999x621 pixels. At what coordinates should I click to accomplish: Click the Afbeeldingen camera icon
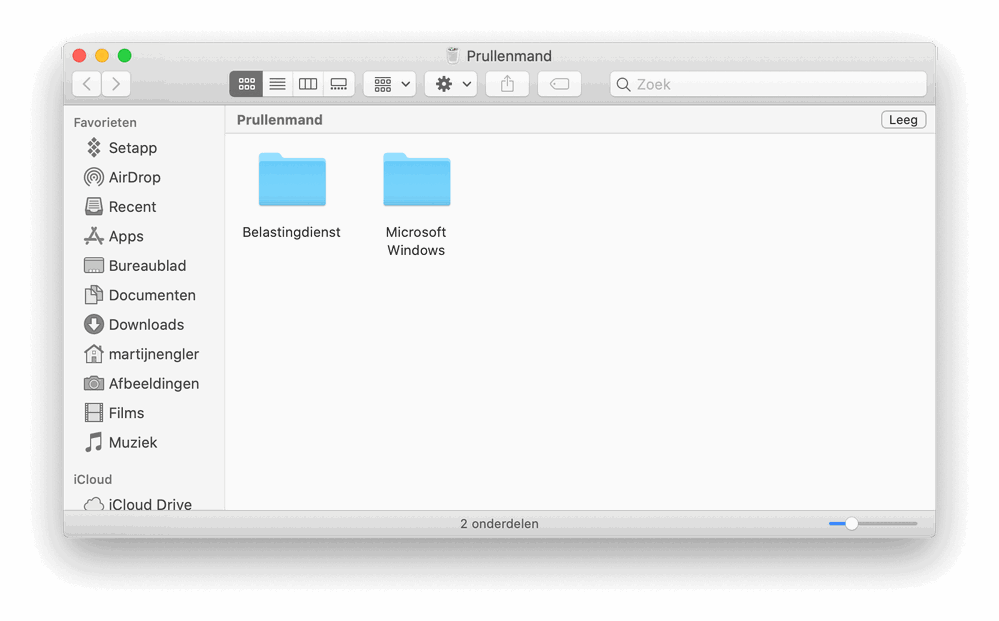(x=94, y=383)
